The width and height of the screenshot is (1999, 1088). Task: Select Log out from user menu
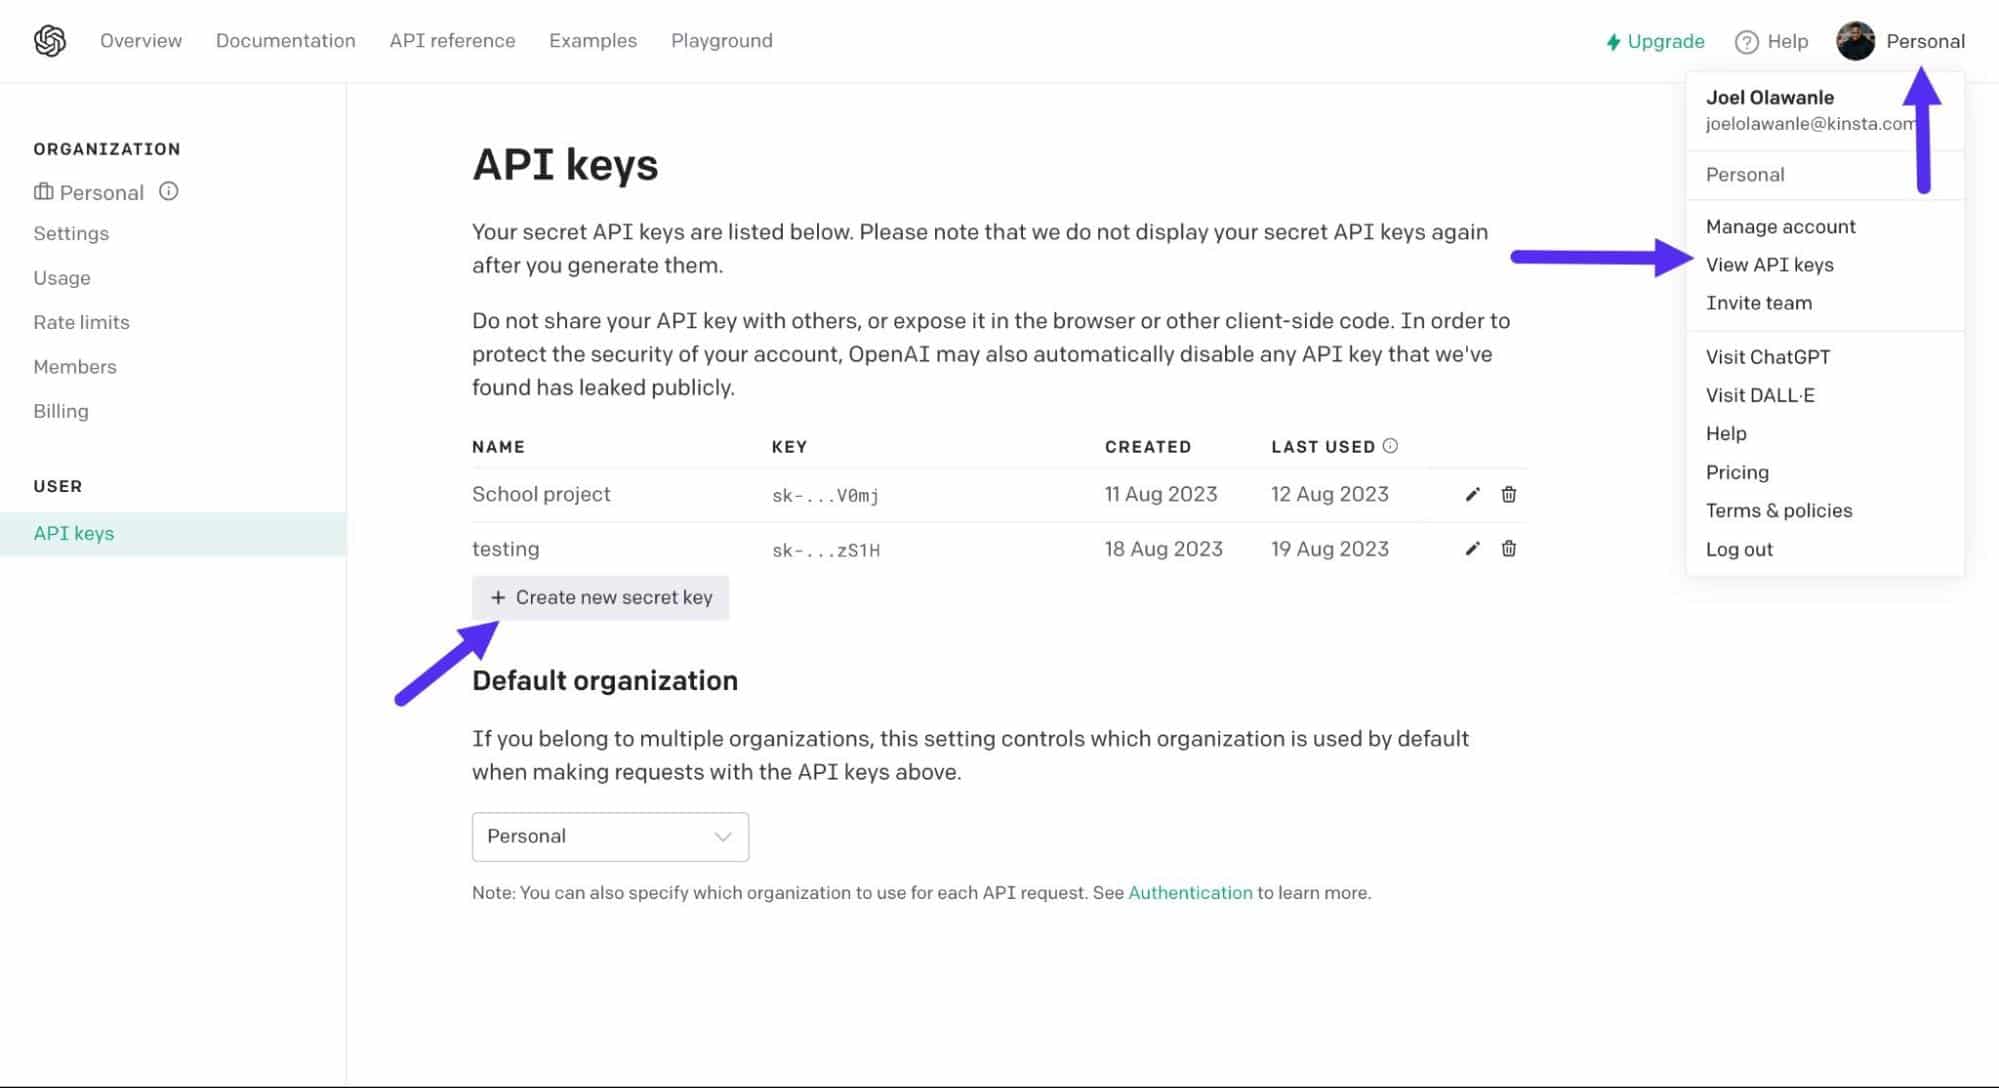coord(1740,548)
